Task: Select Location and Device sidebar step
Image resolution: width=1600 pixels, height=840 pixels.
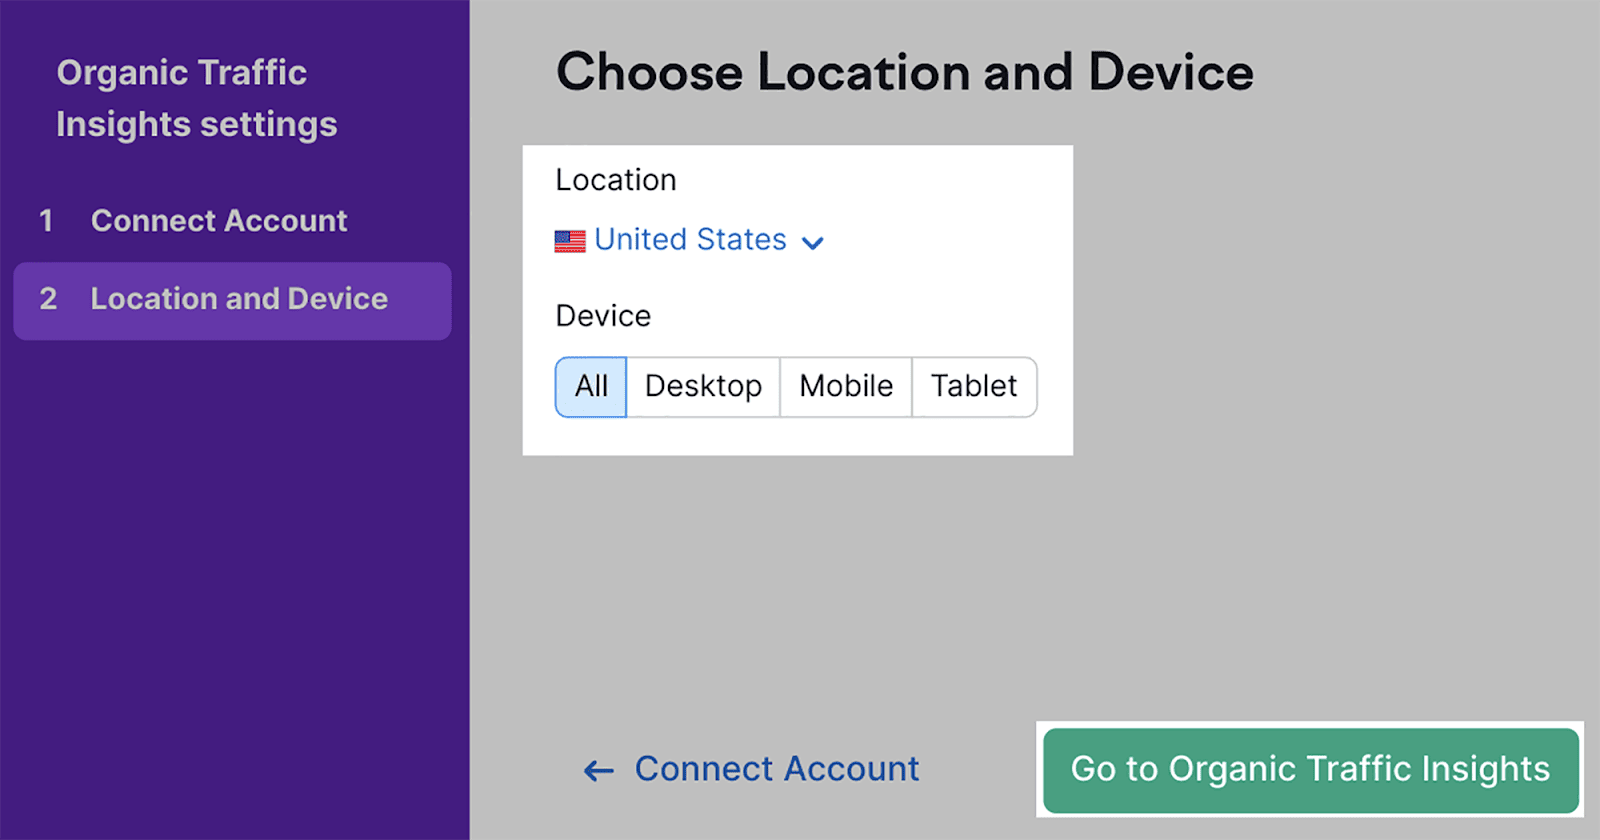Action: point(239,299)
